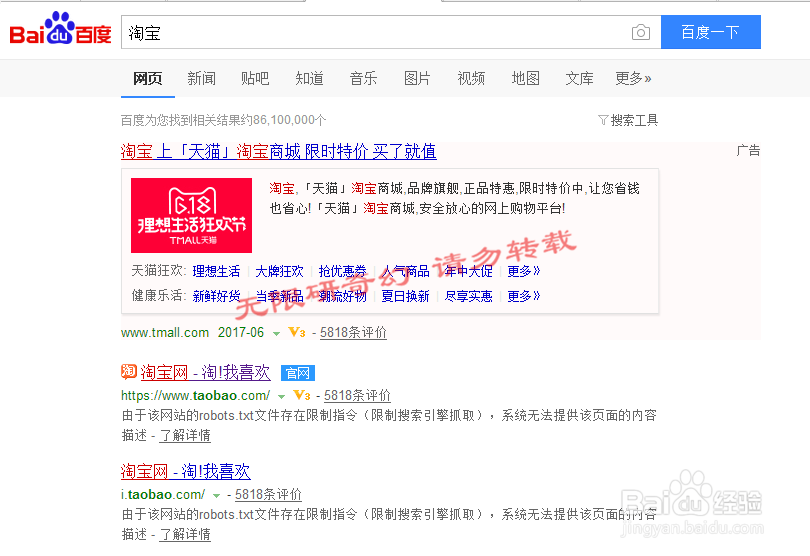Open the 夏日换新 link

tap(406, 296)
